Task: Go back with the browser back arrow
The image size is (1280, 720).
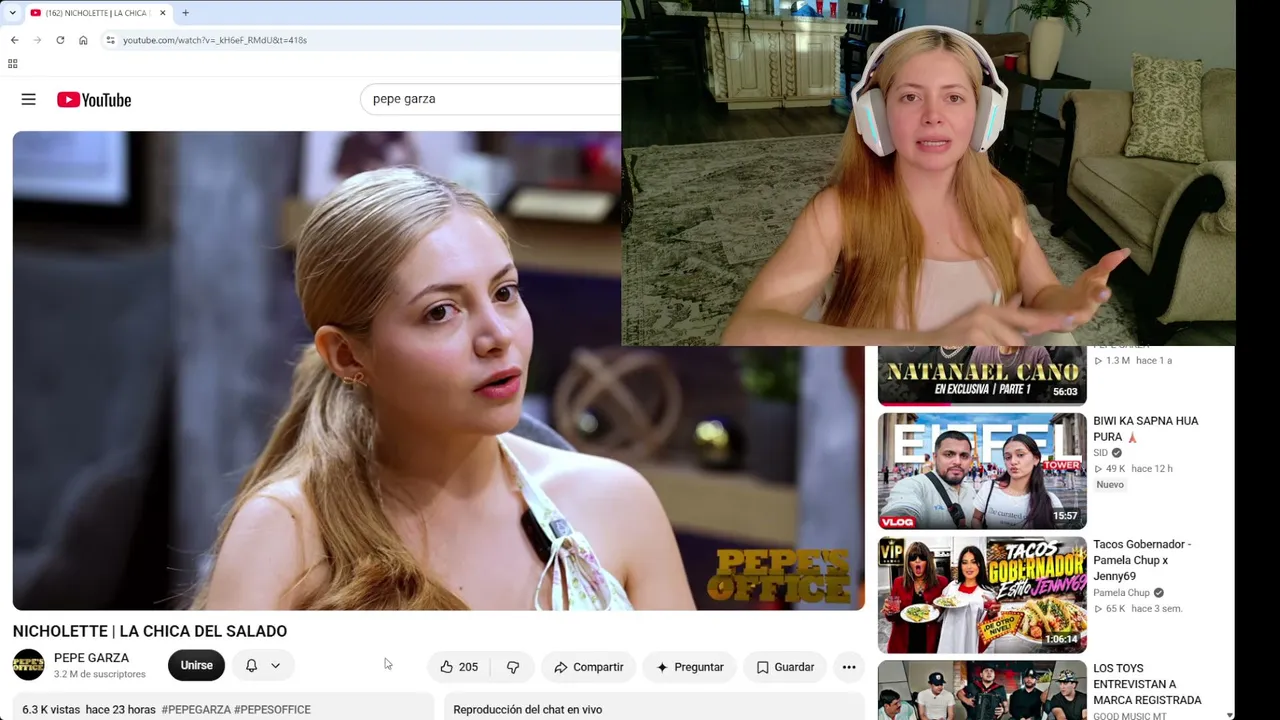Action: [14, 40]
